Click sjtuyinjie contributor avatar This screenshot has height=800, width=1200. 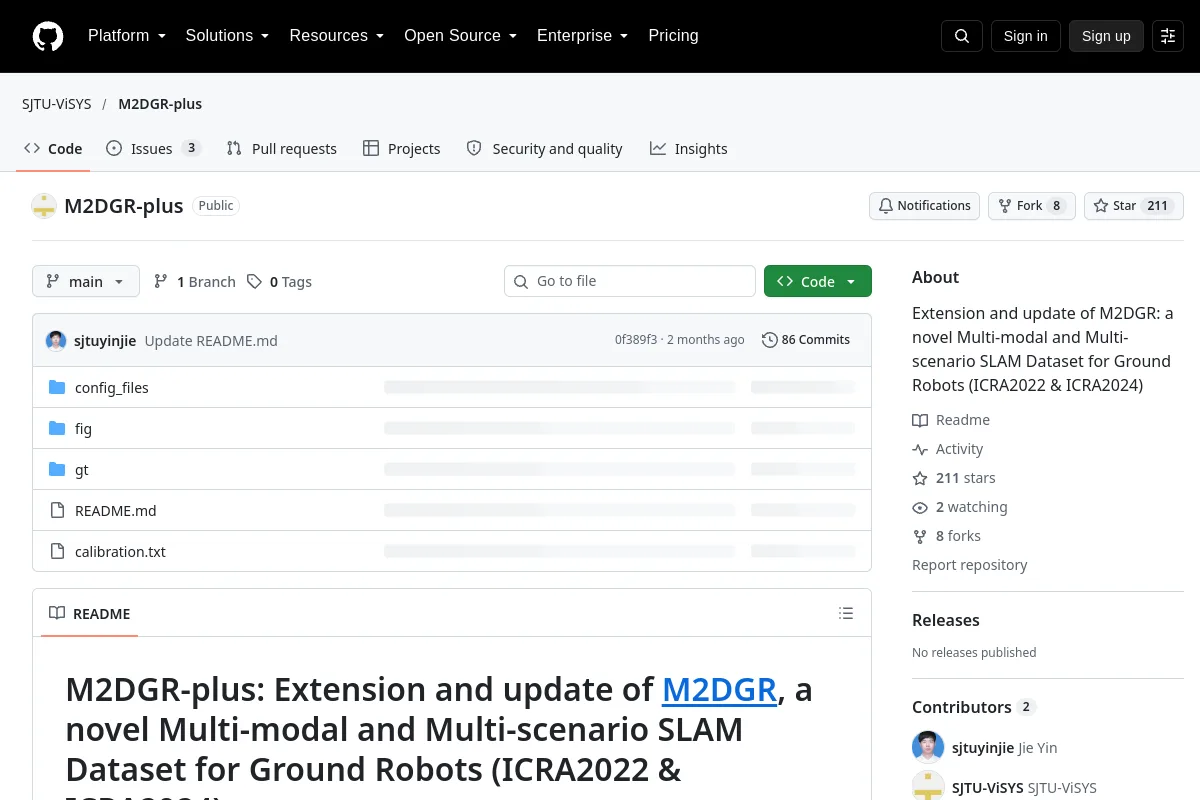pyautogui.click(x=928, y=747)
